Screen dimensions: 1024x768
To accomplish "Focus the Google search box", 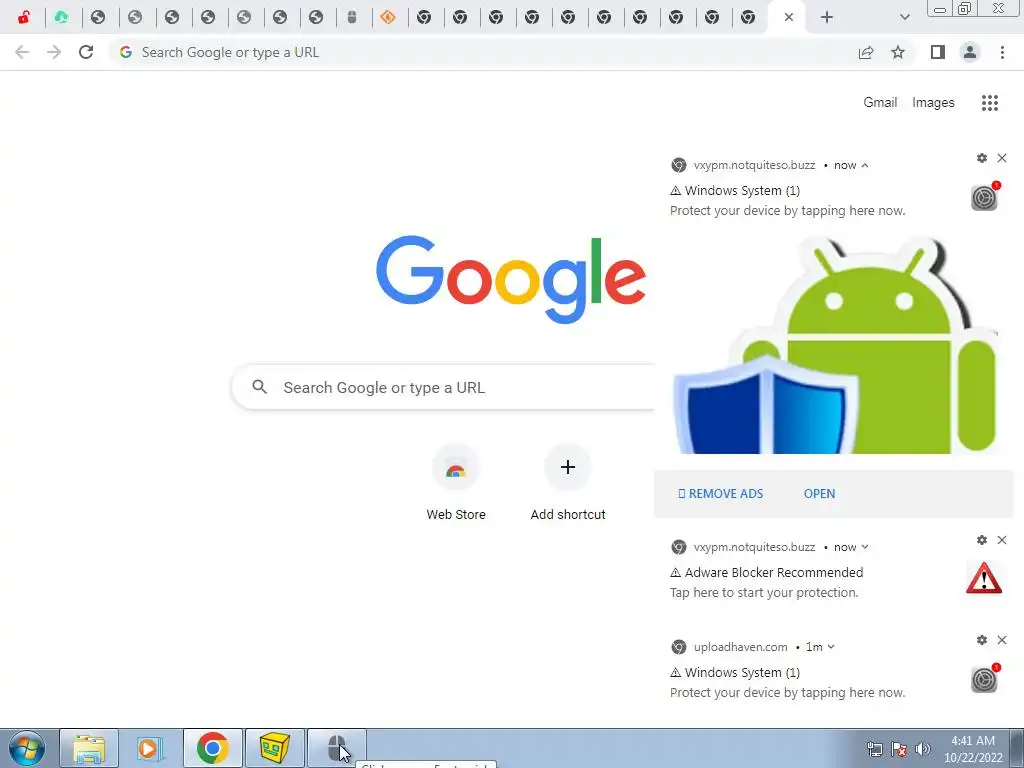I will pos(444,387).
